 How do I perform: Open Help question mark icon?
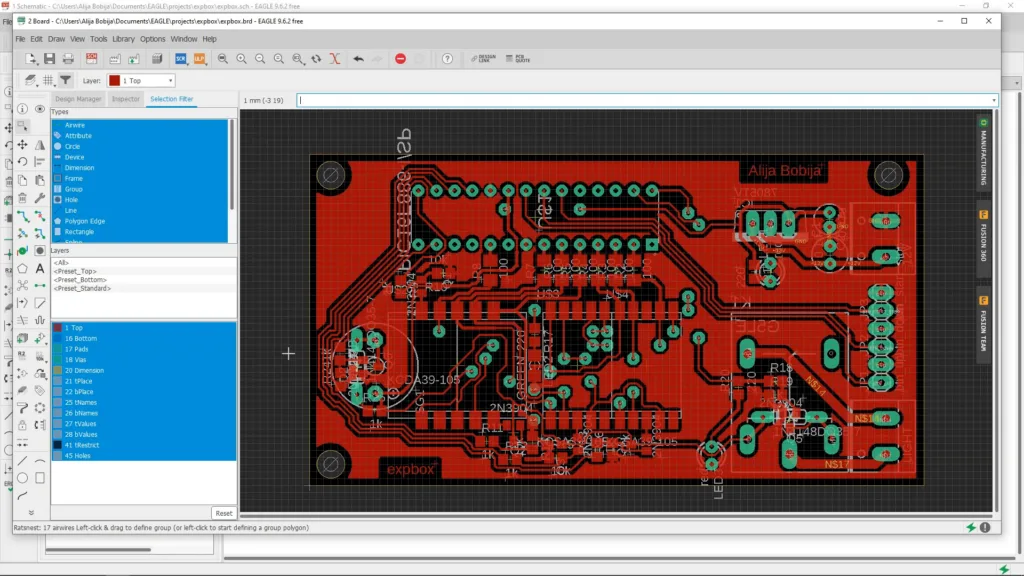447,59
